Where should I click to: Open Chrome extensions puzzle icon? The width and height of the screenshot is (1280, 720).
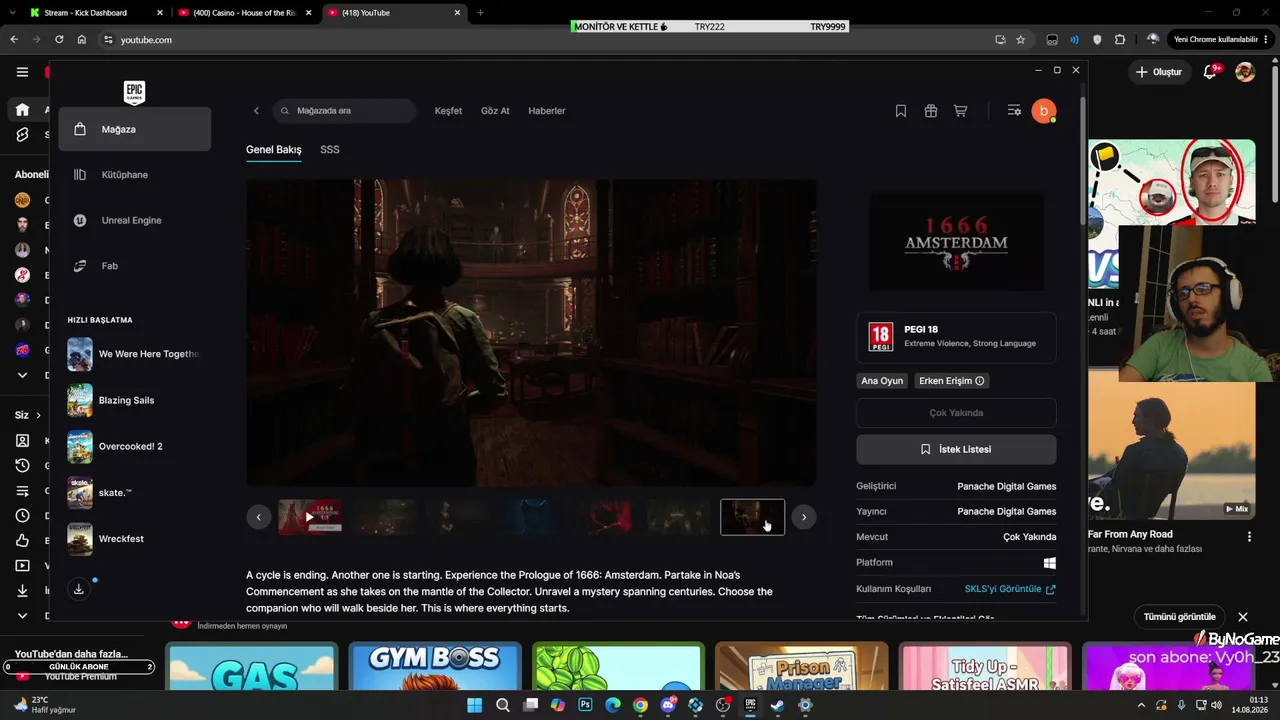point(1120,40)
